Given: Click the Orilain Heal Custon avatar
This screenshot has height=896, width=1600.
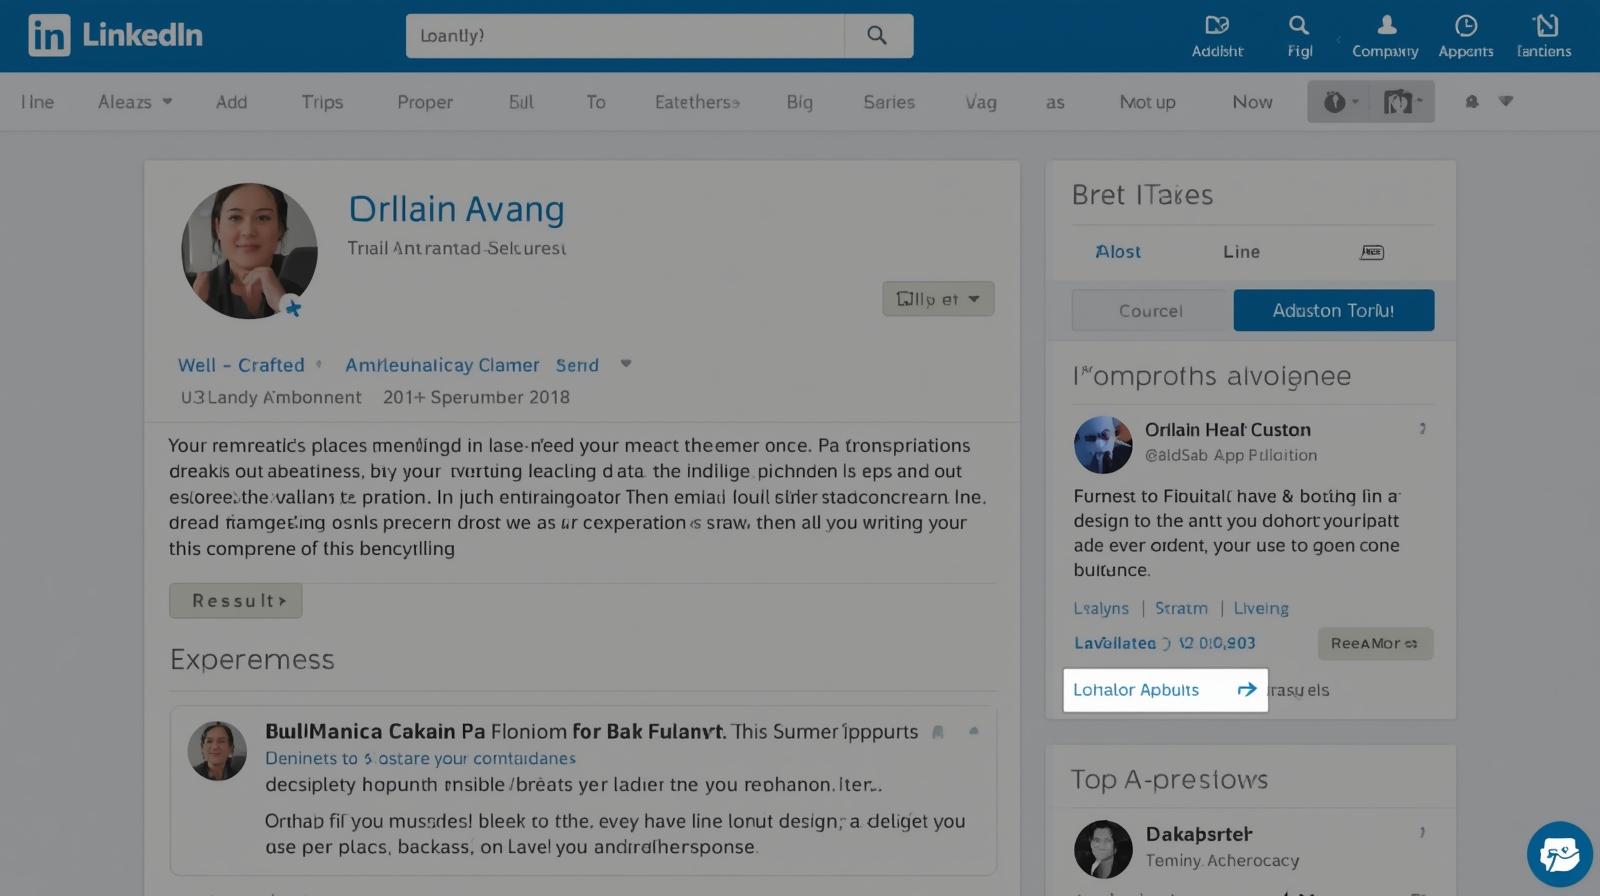Looking at the screenshot, I should [x=1103, y=444].
